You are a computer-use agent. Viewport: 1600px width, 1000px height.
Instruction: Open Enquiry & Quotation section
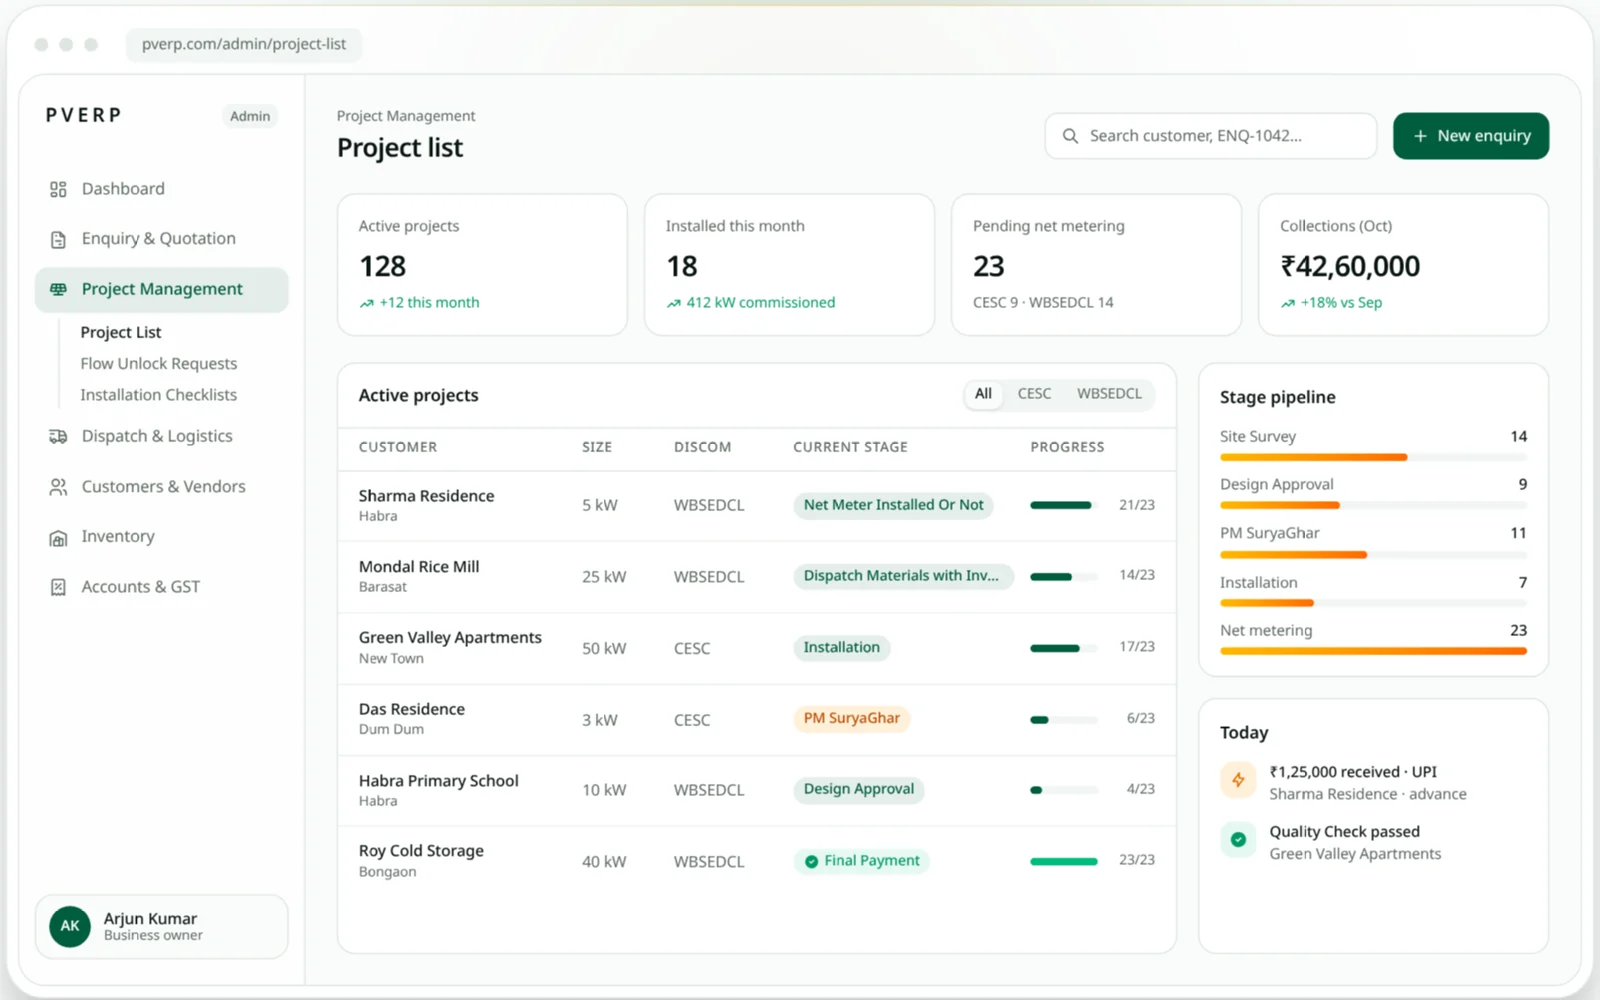click(162, 239)
